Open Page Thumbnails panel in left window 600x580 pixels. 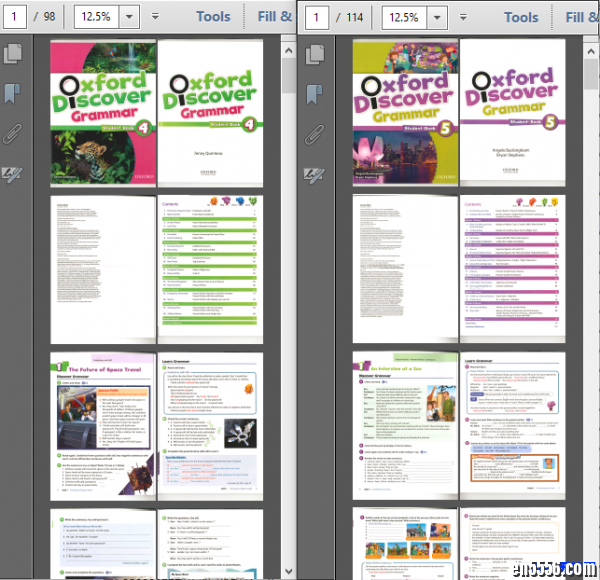click(13, 54)
